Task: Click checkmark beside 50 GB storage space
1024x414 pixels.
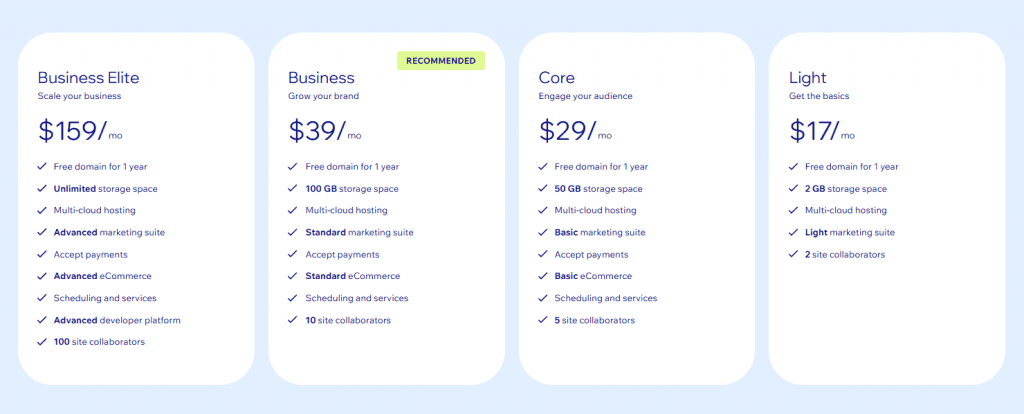Action: tap(543, 188)
